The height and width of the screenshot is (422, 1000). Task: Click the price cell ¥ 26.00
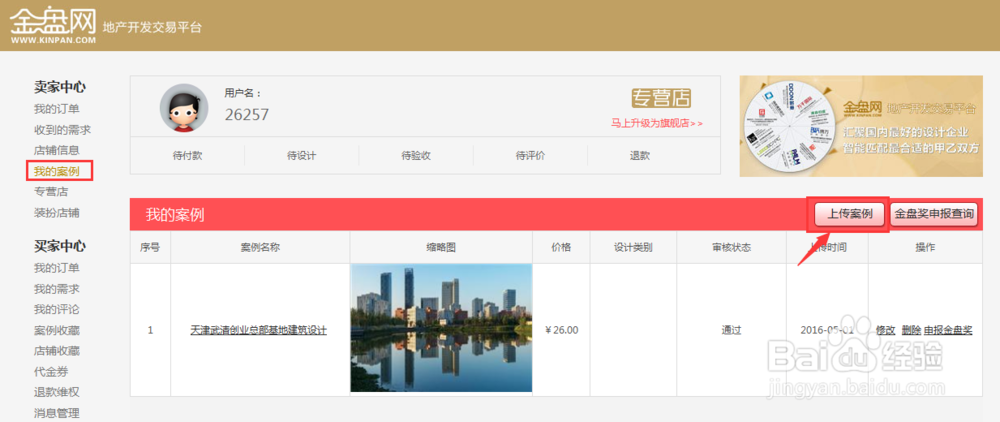pos(562,330)
